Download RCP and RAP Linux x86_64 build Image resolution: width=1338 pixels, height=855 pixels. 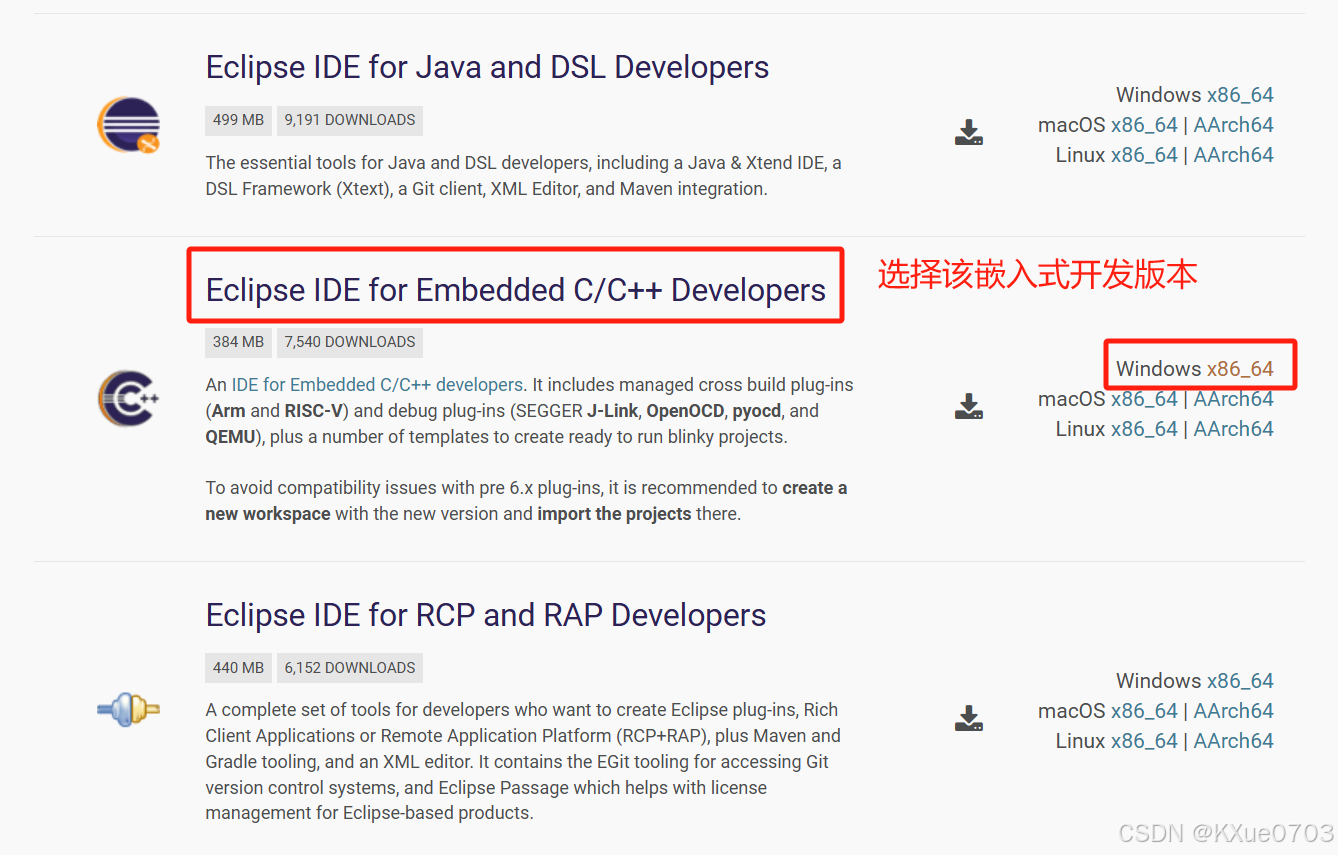point(1144,741)
